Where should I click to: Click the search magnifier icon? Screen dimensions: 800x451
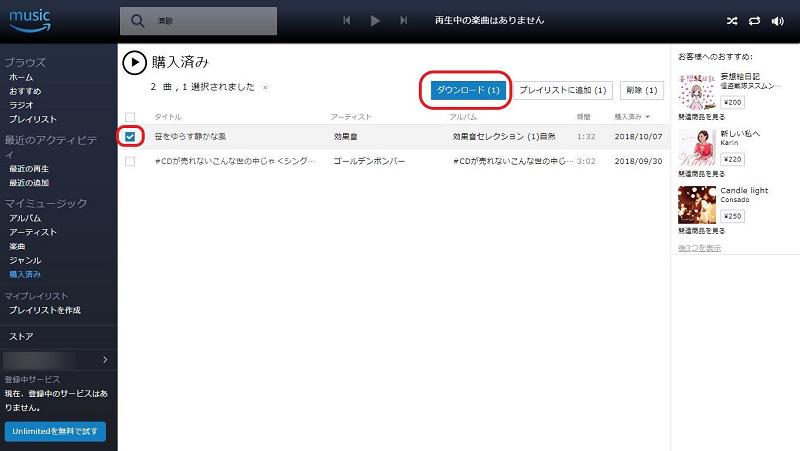[137, 21]
